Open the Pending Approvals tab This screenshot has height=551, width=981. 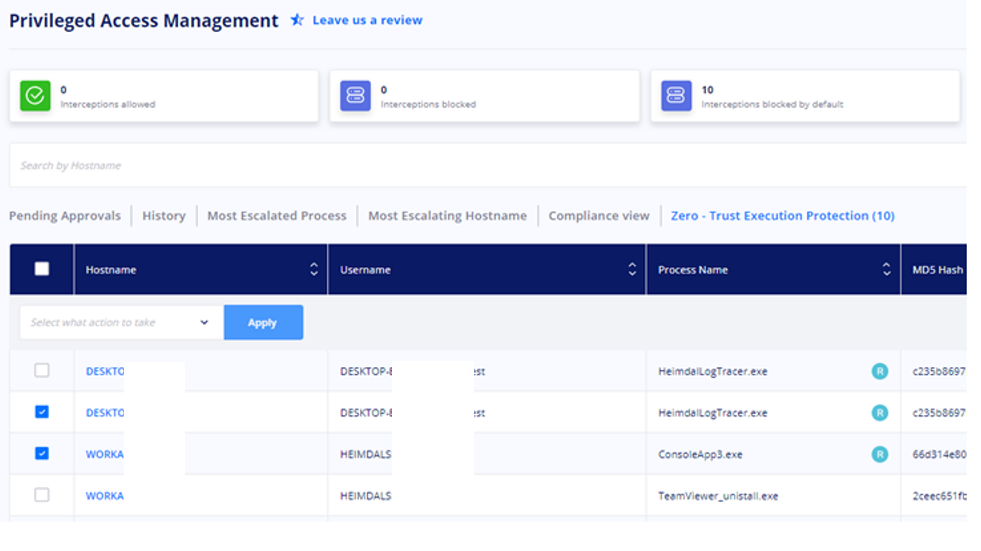point(64,216)
